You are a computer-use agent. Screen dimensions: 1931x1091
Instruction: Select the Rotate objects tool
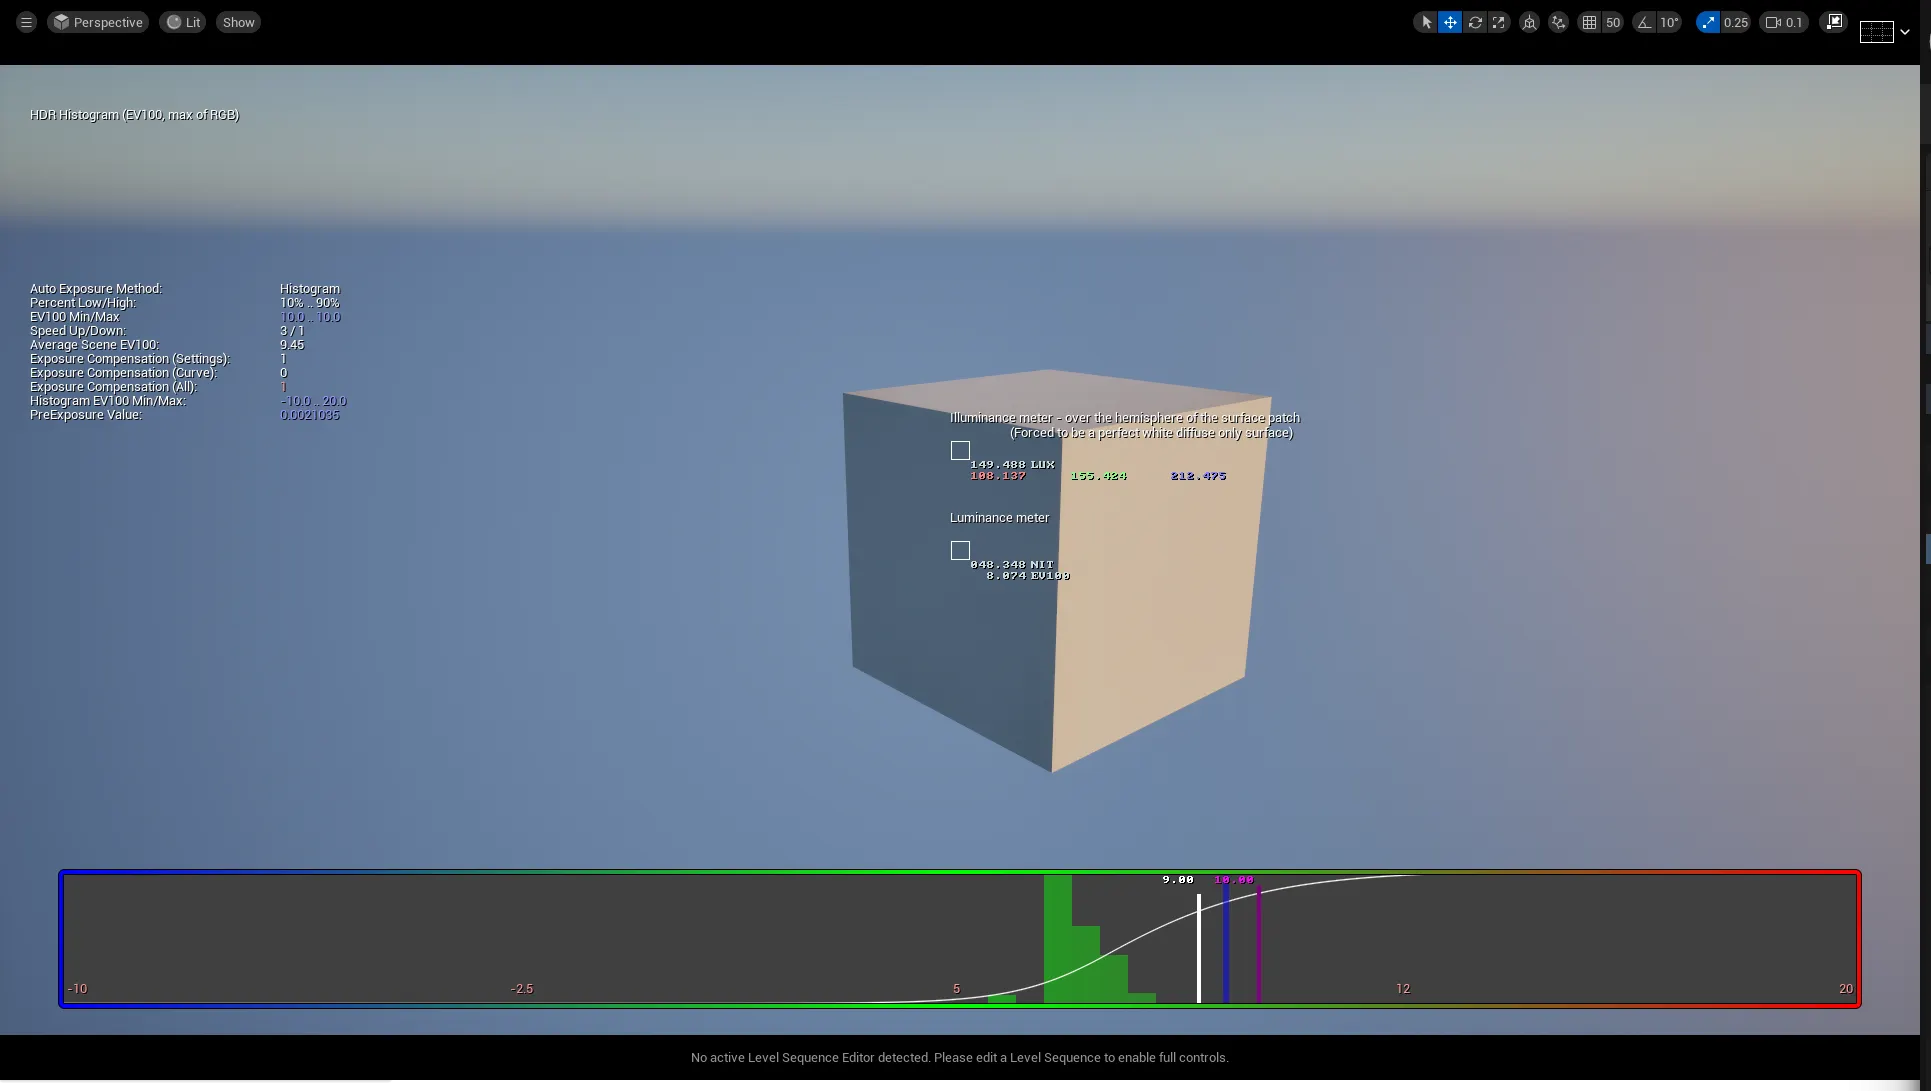(x=1475, y=22)
